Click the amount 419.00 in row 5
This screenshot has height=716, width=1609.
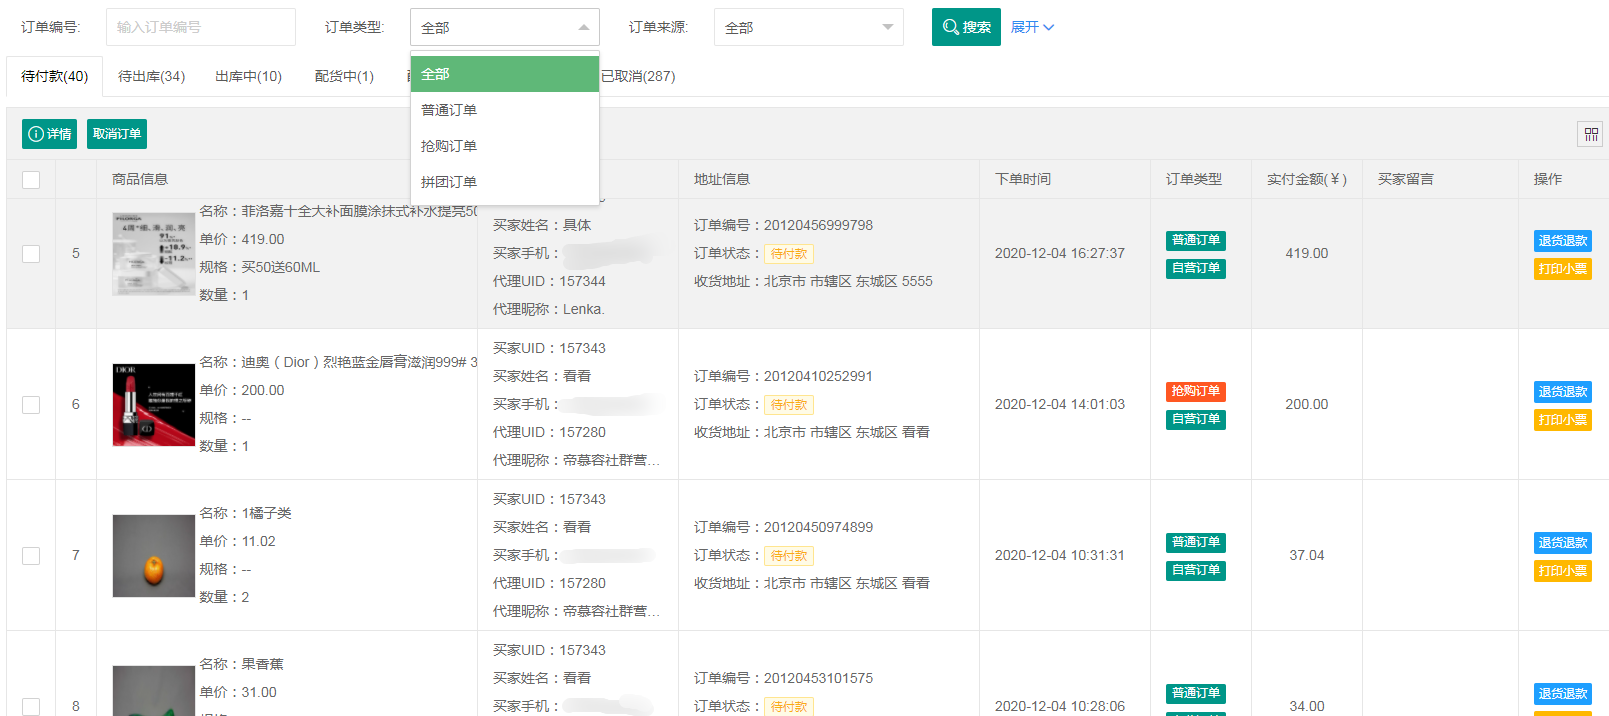(1307, 254)
